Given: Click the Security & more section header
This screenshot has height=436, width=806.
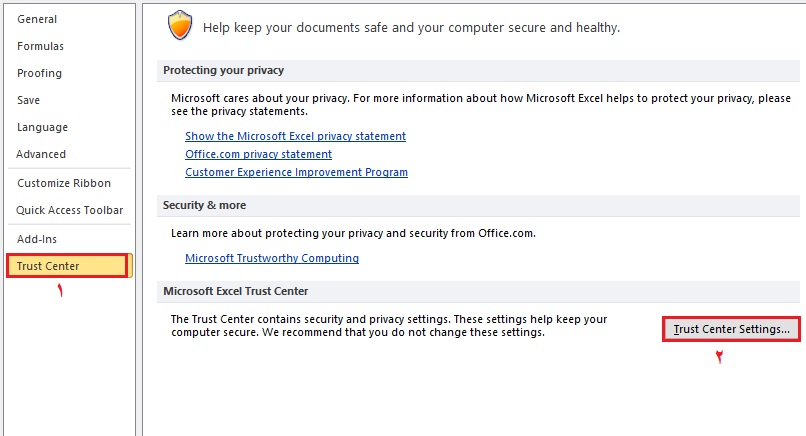Looking at the screenshot, I should coord(204,205).
